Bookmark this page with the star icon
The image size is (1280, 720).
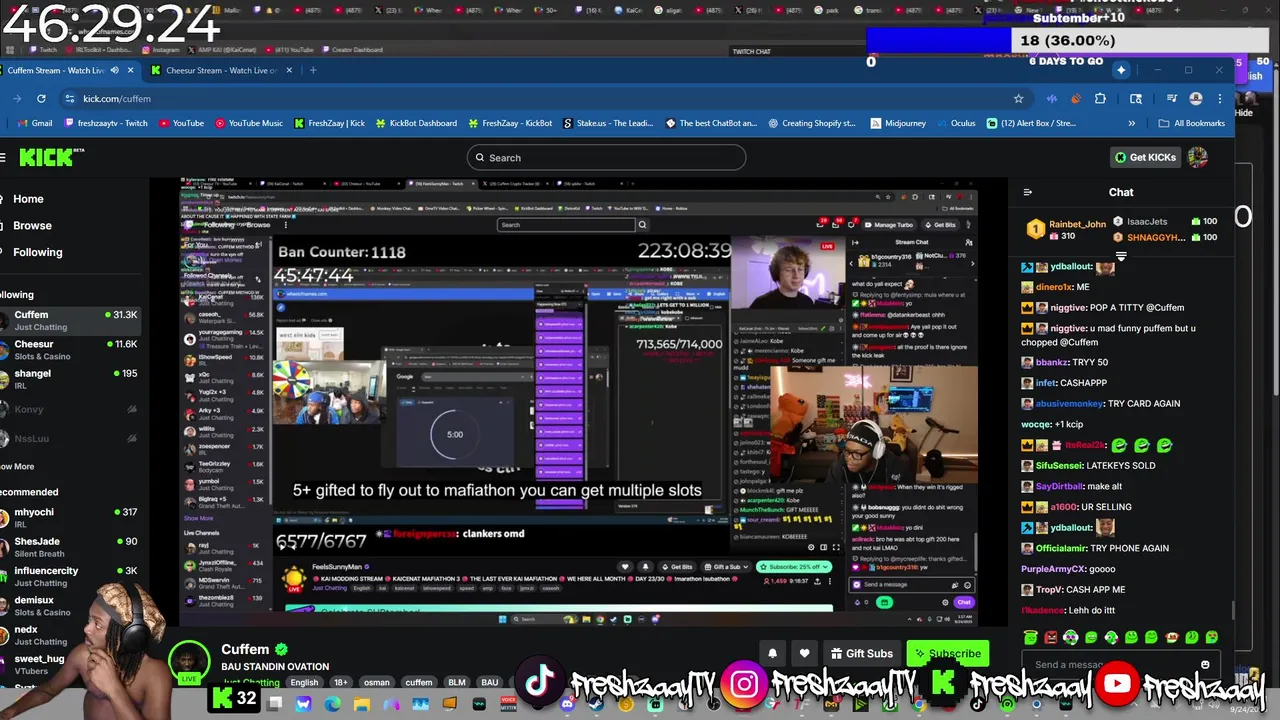click(x=1018, y=98)
